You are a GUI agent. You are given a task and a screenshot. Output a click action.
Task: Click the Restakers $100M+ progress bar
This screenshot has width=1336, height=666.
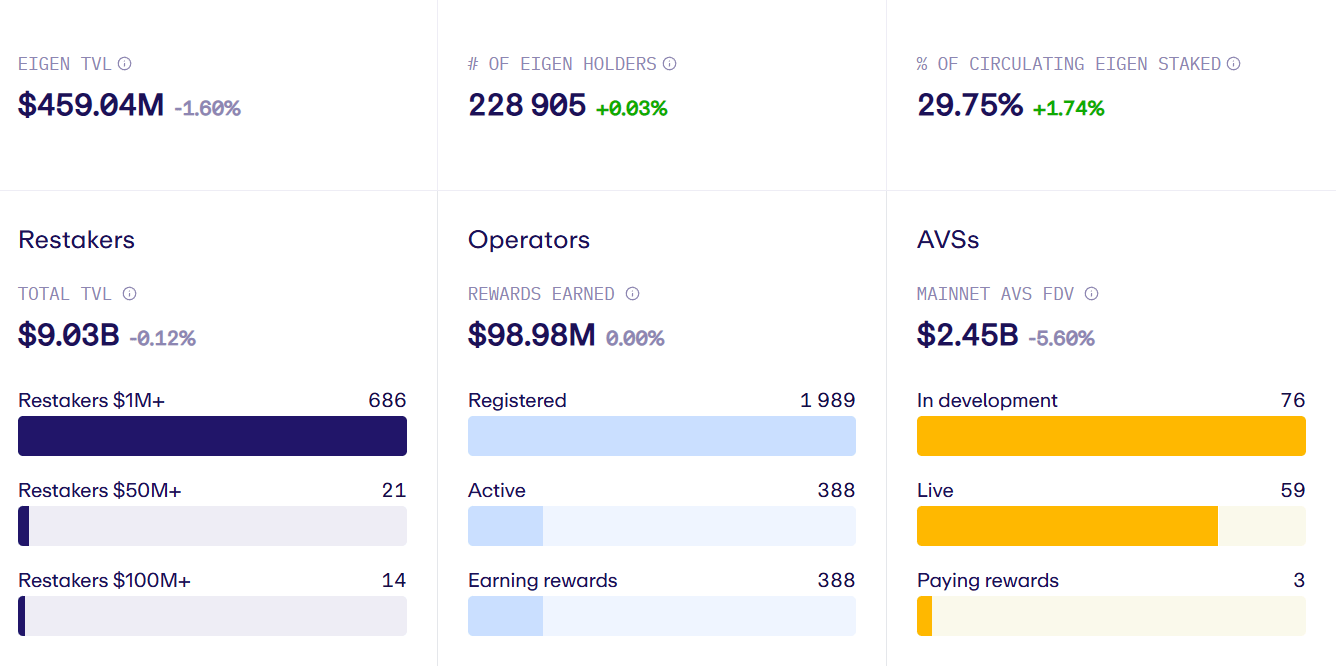coord(212,616)
